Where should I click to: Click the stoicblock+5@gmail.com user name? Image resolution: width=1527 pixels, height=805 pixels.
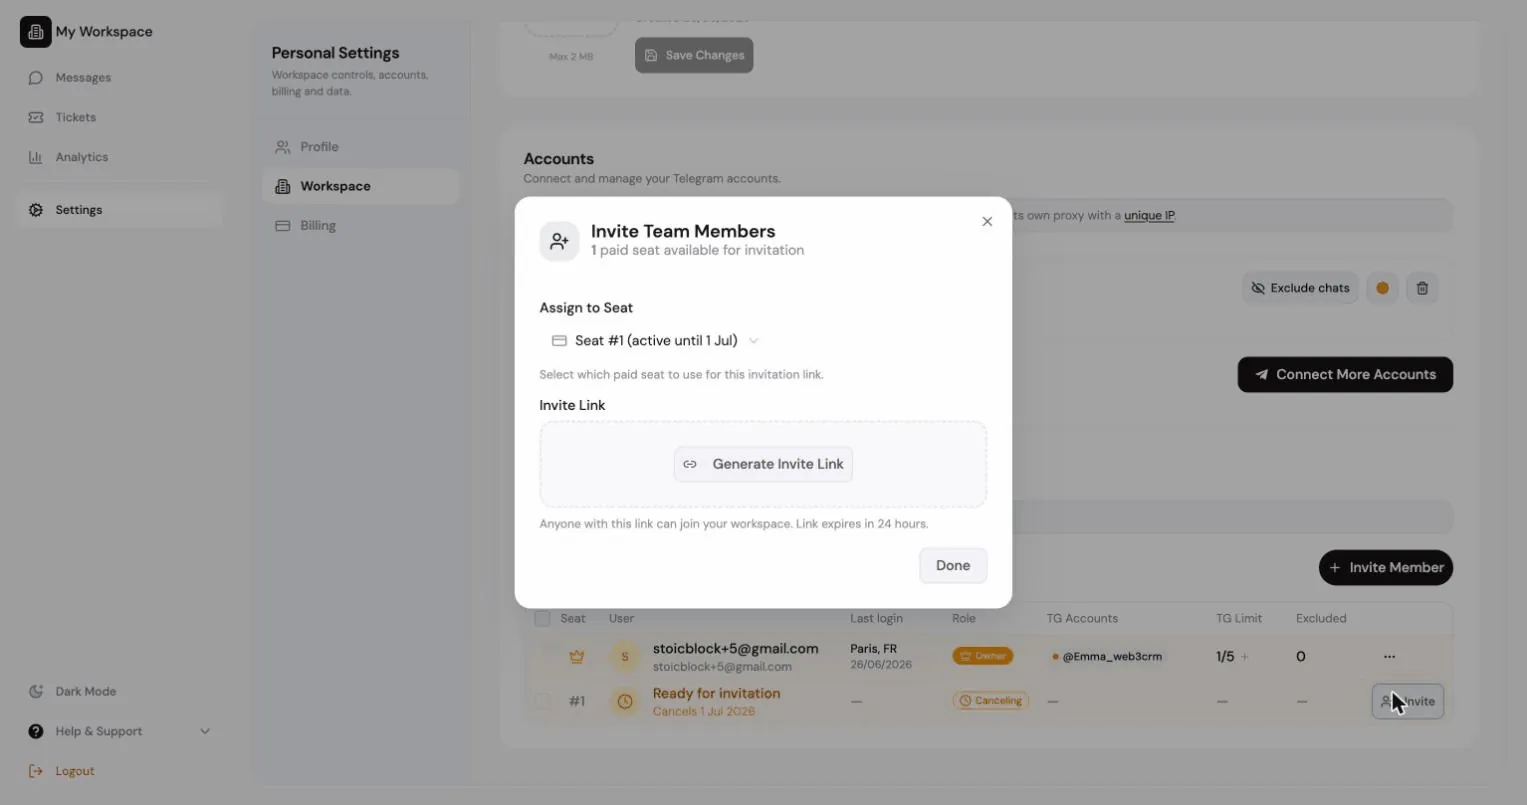pos(736,648)
